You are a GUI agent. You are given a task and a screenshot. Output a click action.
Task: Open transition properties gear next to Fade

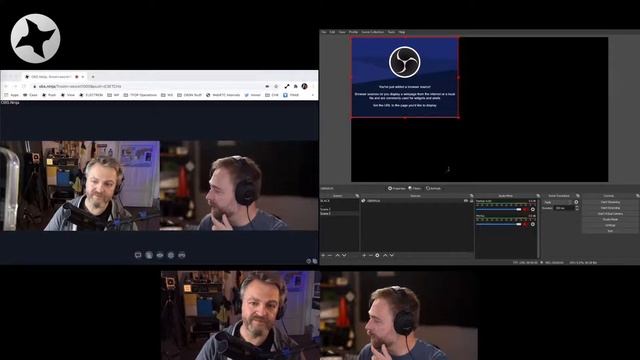[x=576, y=202]
